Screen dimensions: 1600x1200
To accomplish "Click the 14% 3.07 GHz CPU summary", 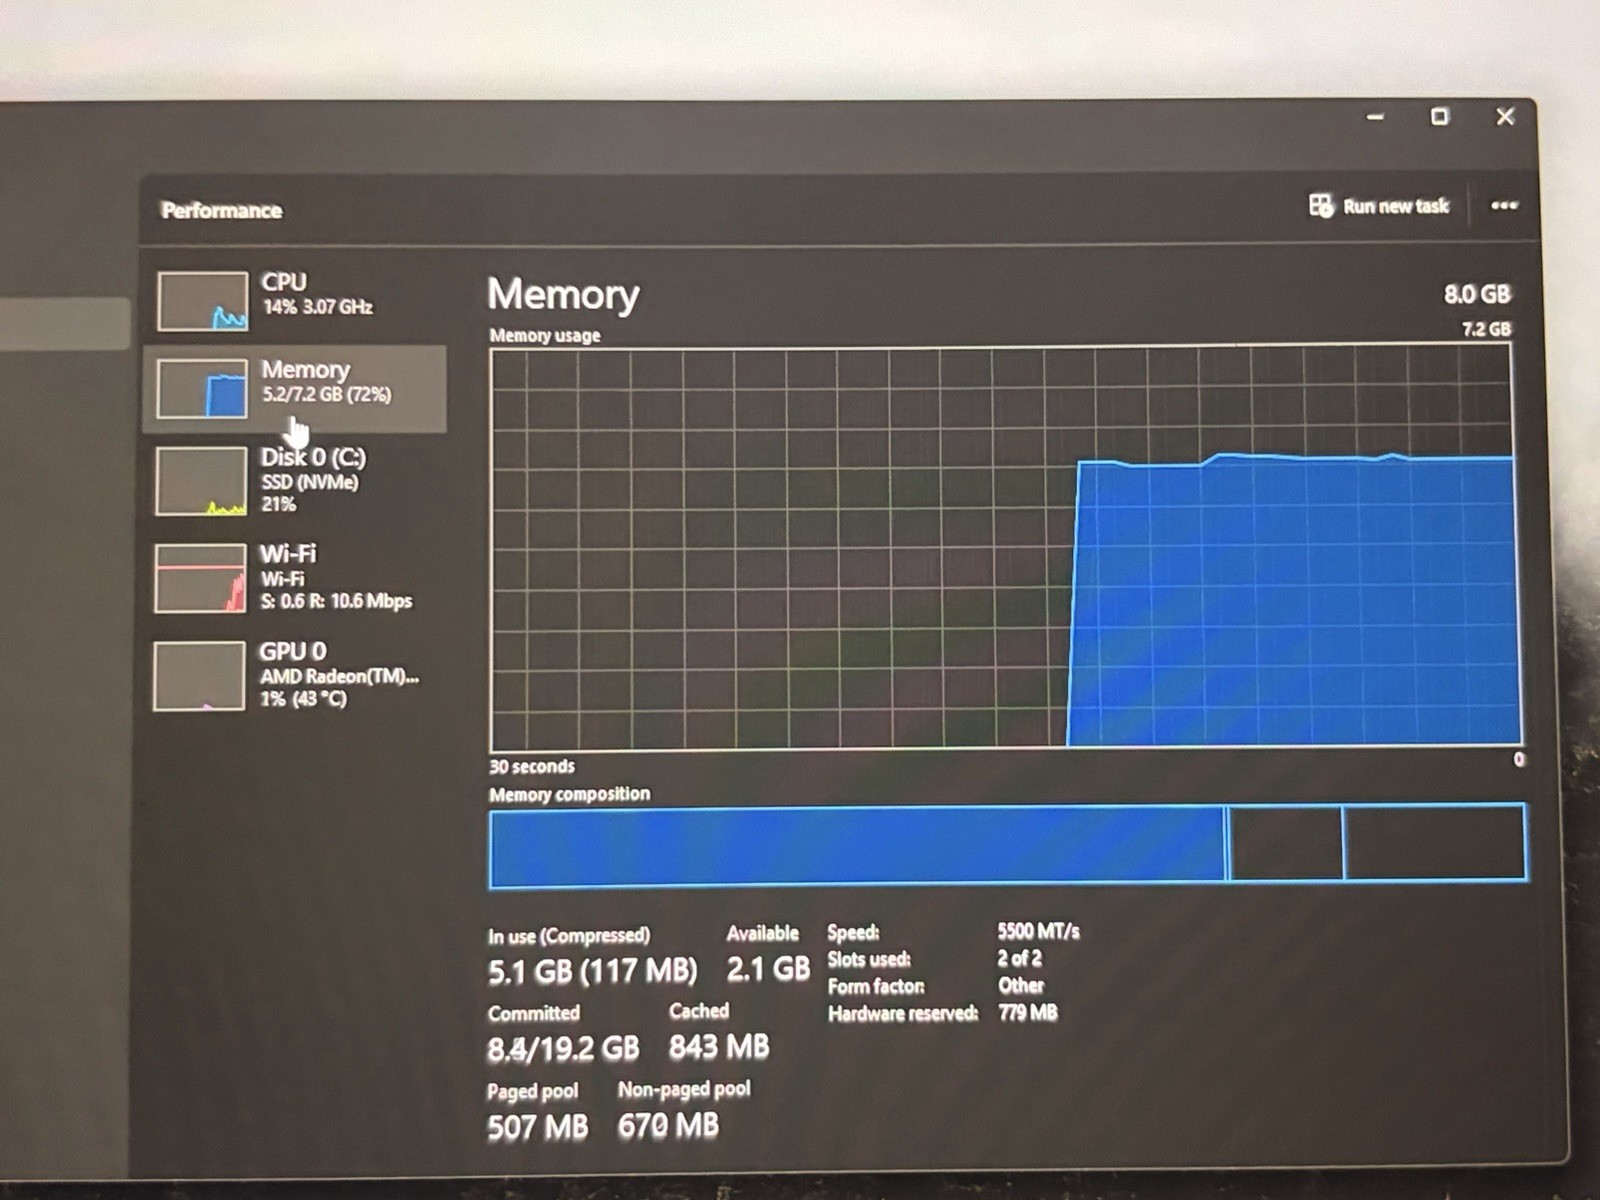I will pyautogui.click(x=318, y=307).
